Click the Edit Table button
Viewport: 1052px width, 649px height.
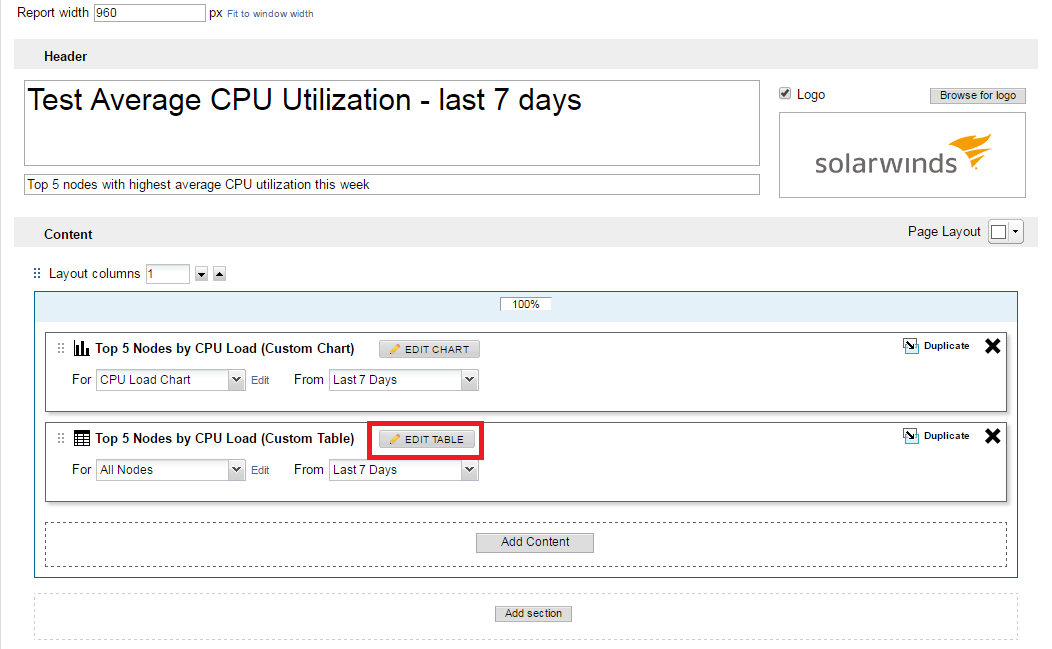coord(427,439)
